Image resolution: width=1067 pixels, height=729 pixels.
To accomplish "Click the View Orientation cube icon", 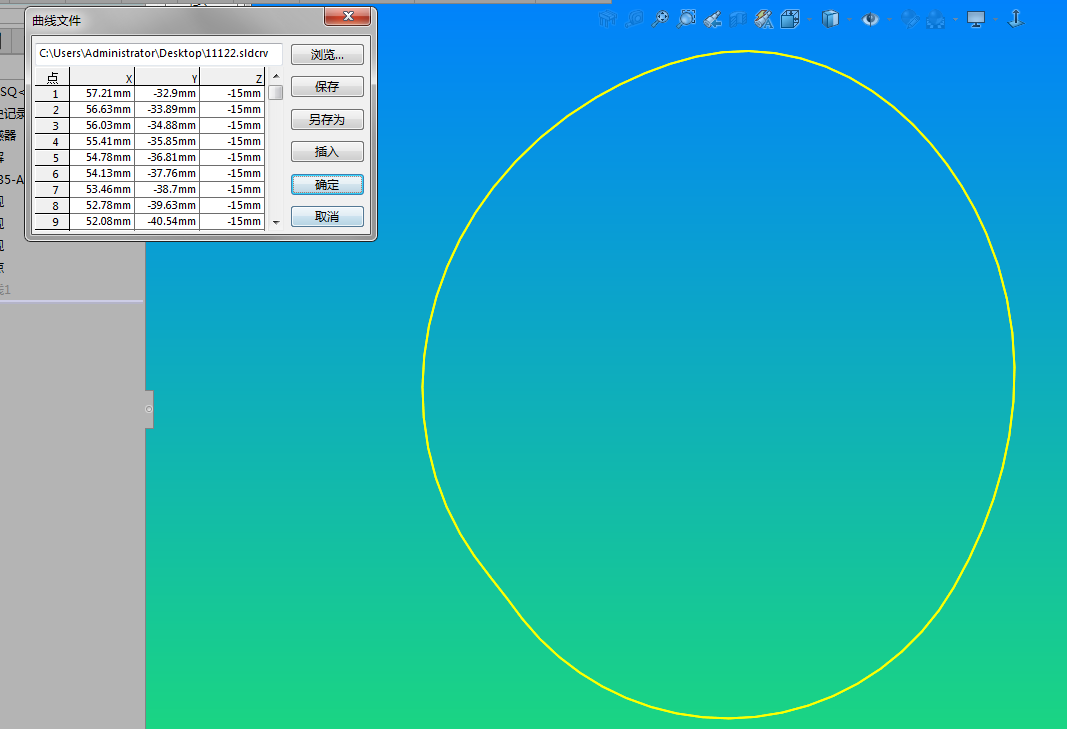I will 790,18.
